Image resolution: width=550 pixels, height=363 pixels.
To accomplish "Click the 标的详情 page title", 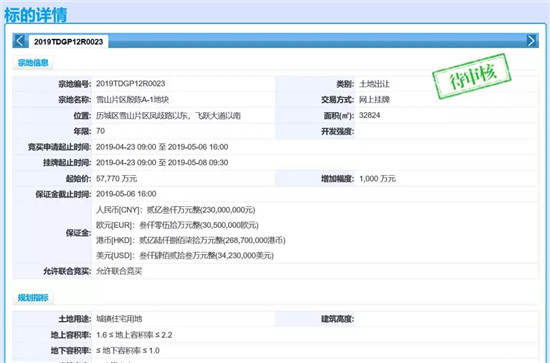I will [x=35, y=15].
